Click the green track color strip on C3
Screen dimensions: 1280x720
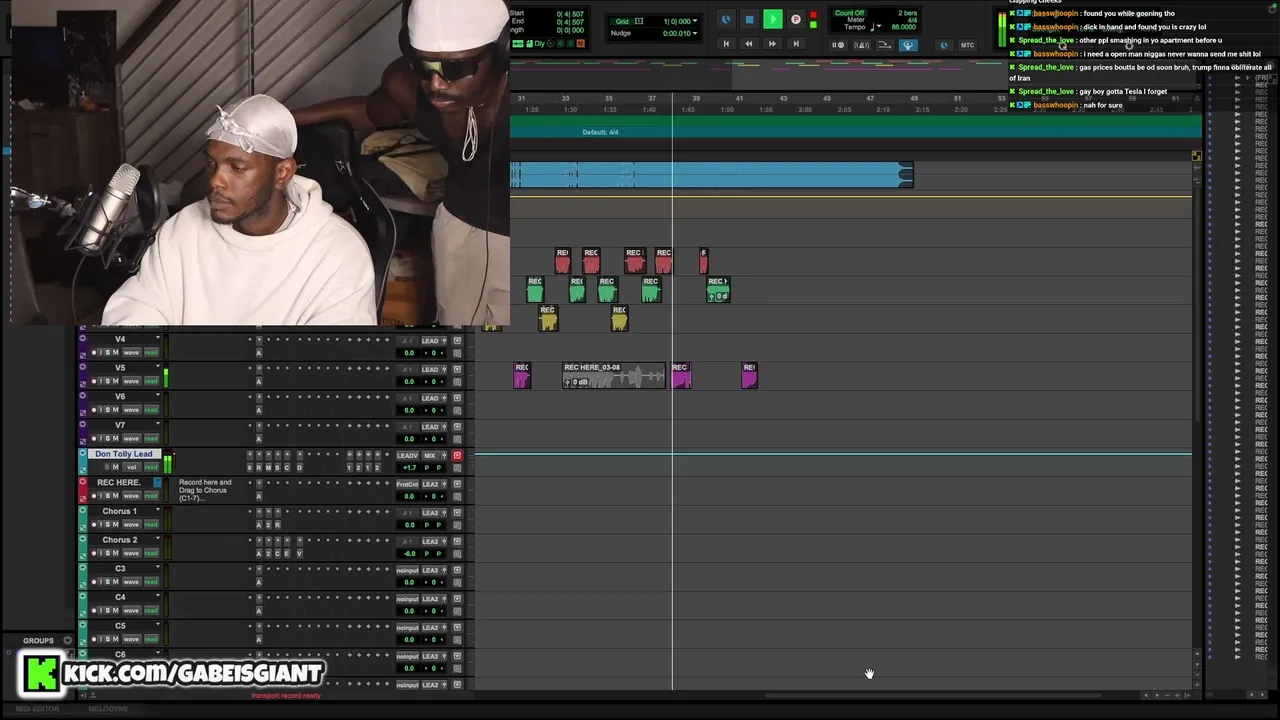83,576
